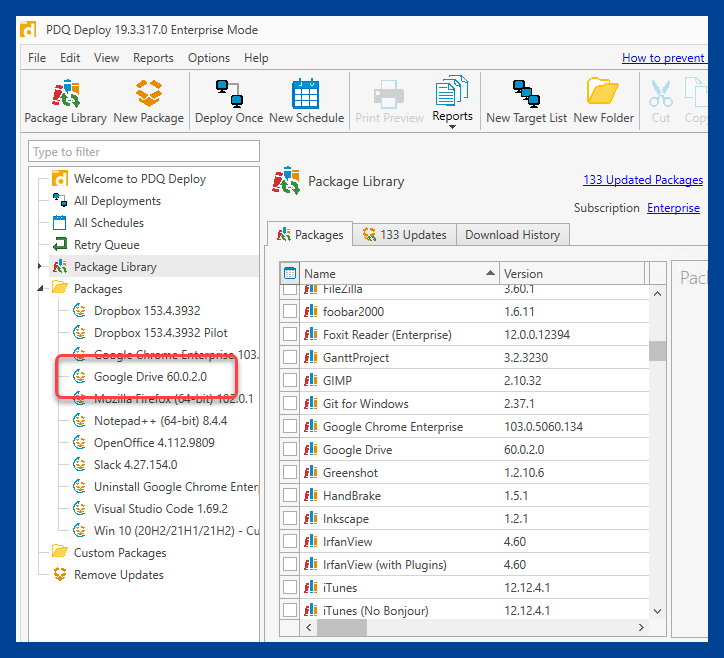This screenshot has height=658, width=724.
Task: Create a New Folder from the toolbar
Action: (x=603, y=102)
